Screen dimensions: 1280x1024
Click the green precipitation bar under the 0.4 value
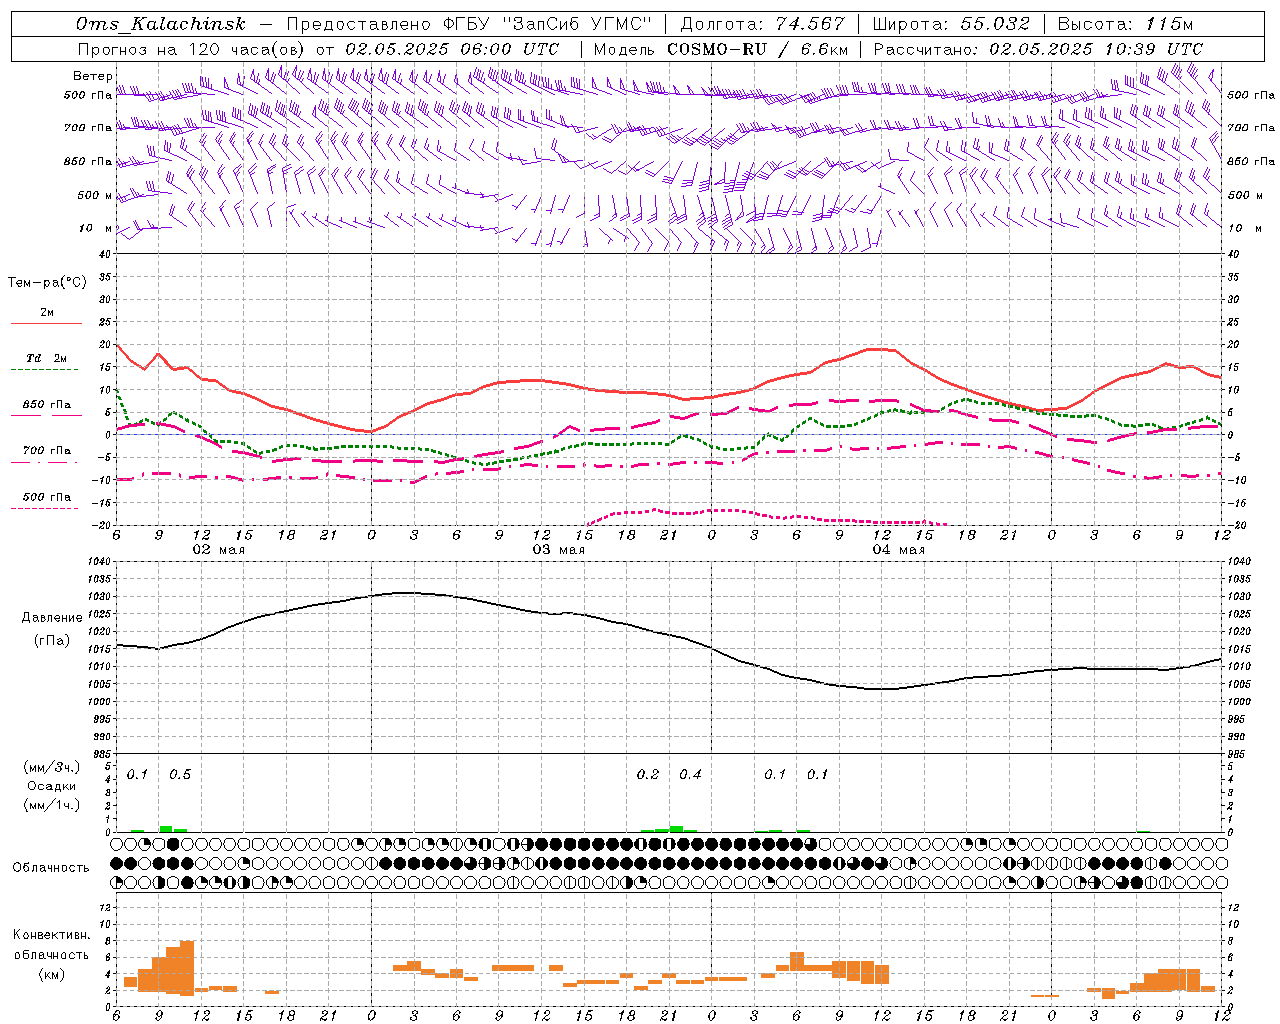676,829
